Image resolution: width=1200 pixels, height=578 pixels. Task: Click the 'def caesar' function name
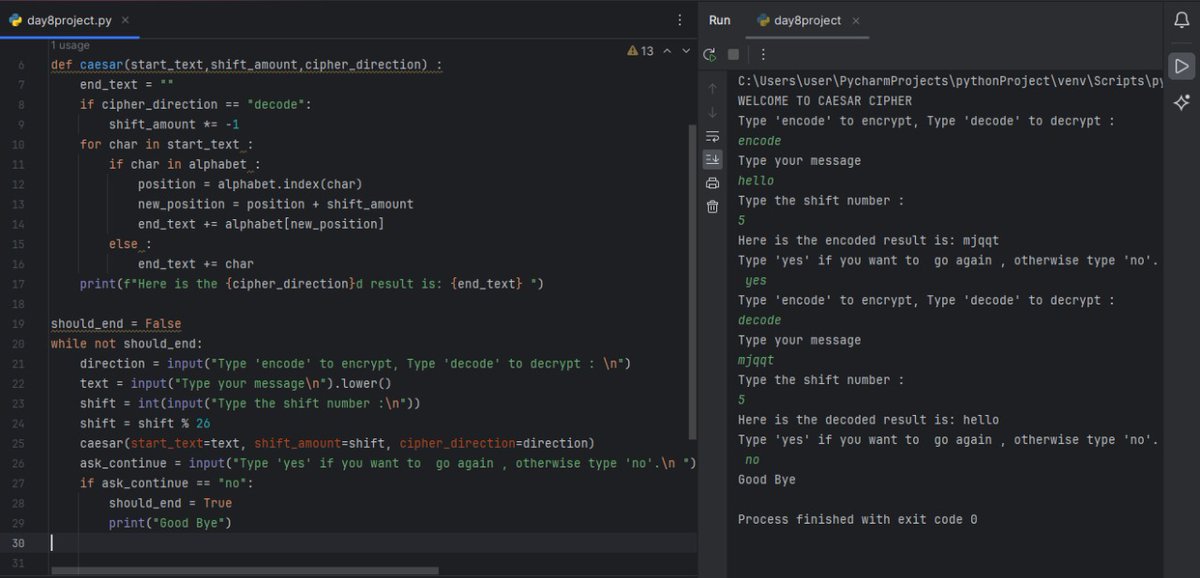pos(101,65)
